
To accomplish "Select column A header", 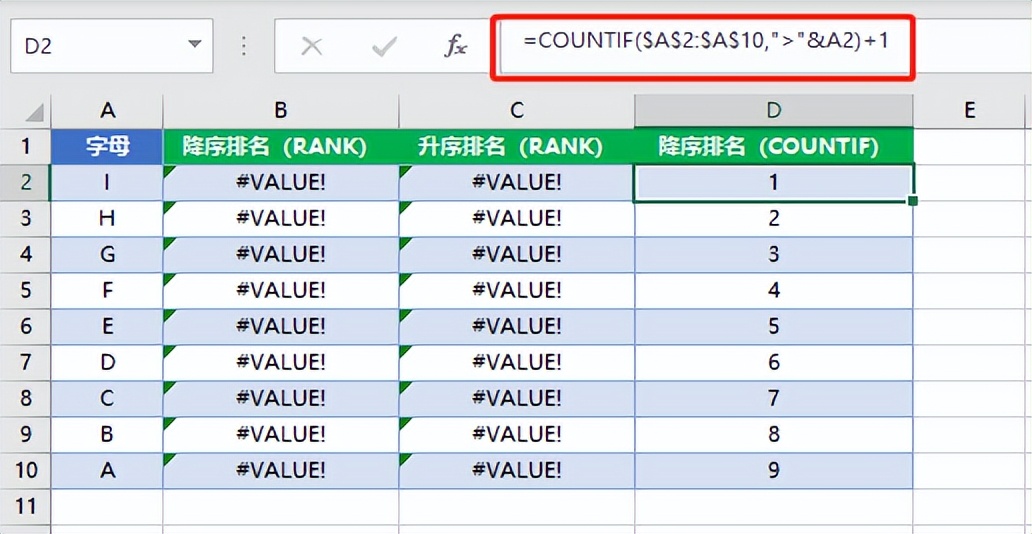I will tap(107, 111).
